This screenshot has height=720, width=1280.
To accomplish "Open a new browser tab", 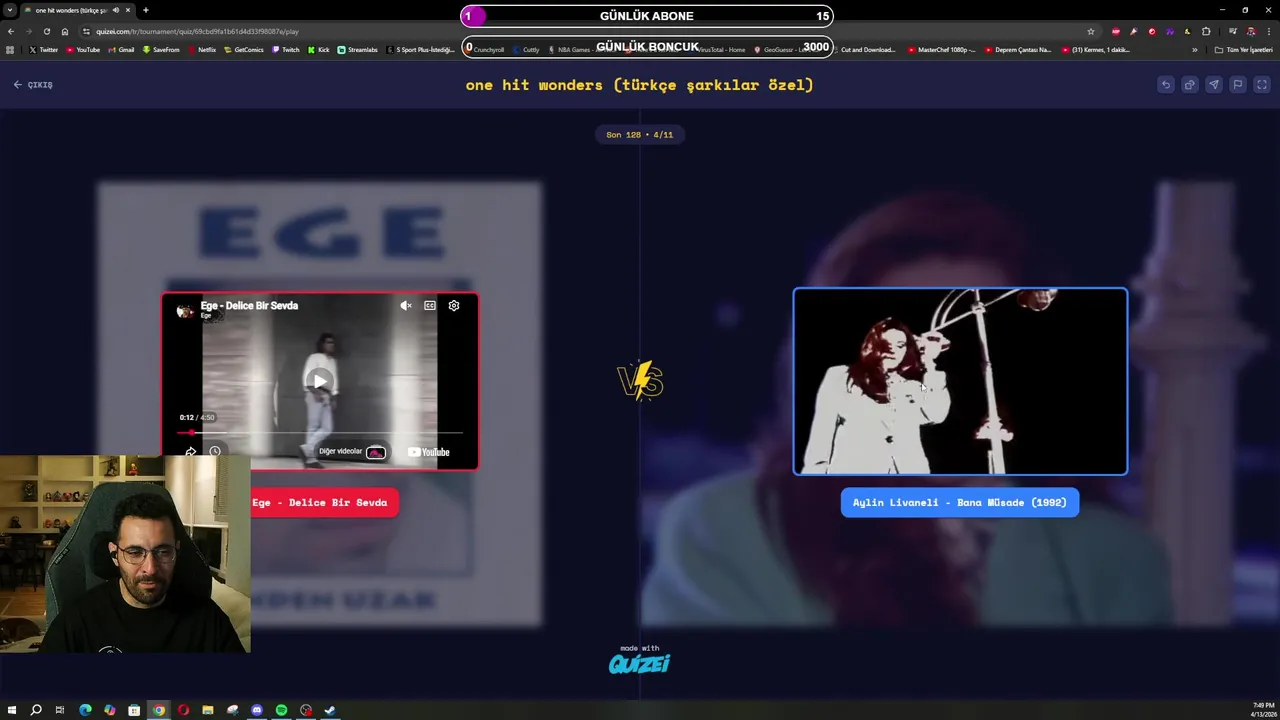I will tap(146, 10).
